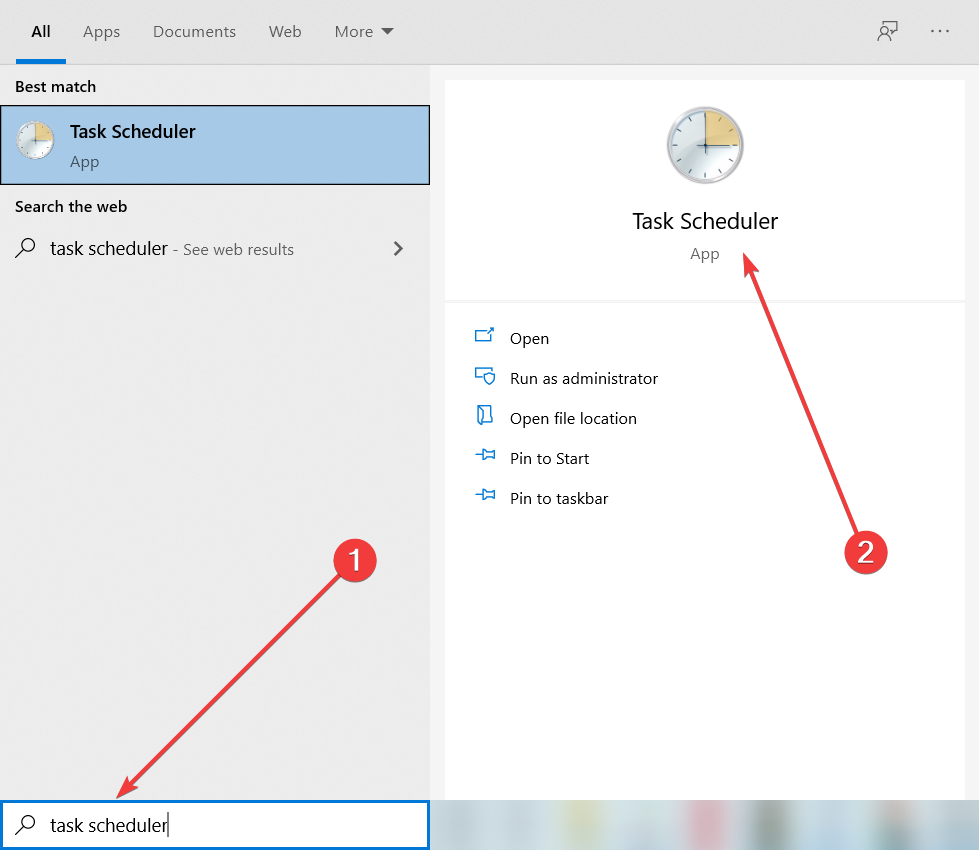
Task: Click Task Scheduler clock icon in results
Action: pyautogui.click(x=35, y=141)
